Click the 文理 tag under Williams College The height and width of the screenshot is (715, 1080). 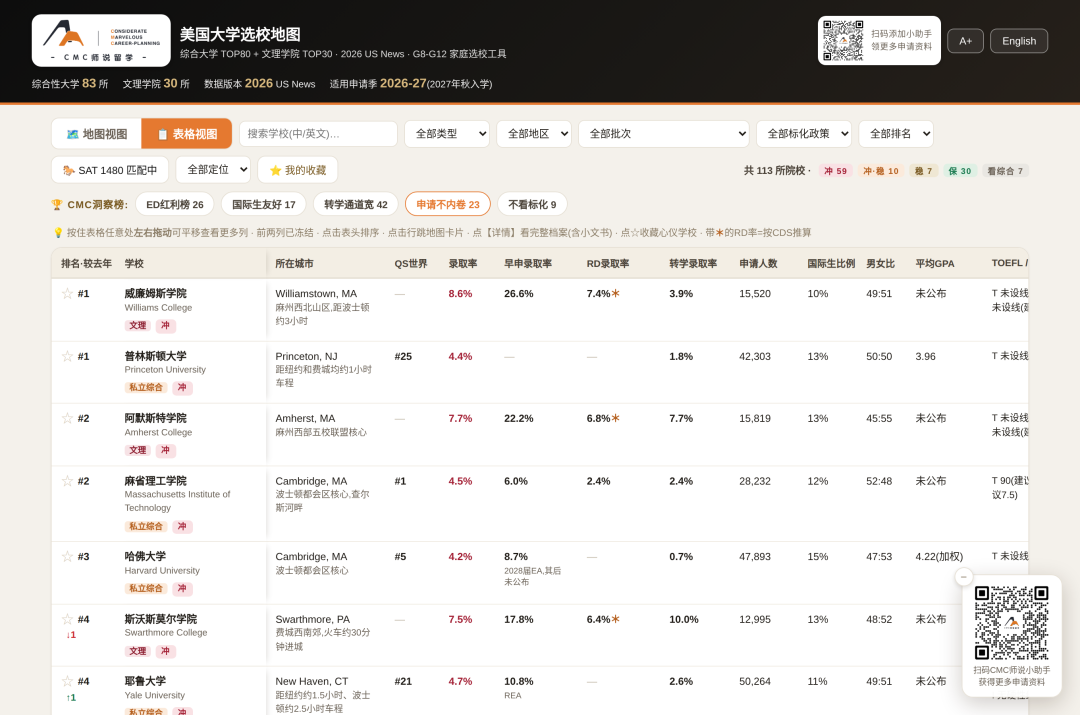pyautogui.click(x=138, y=326)
